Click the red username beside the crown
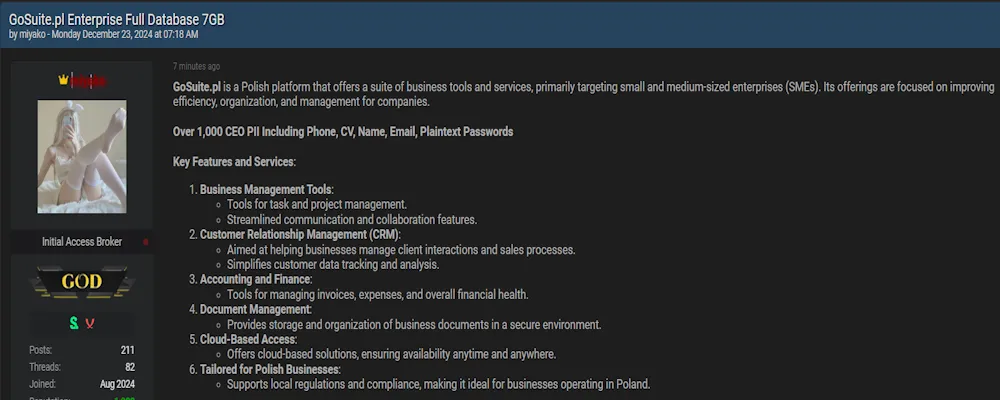The height and width of the screenshot is (400, 1000). [x=88, y=80]
